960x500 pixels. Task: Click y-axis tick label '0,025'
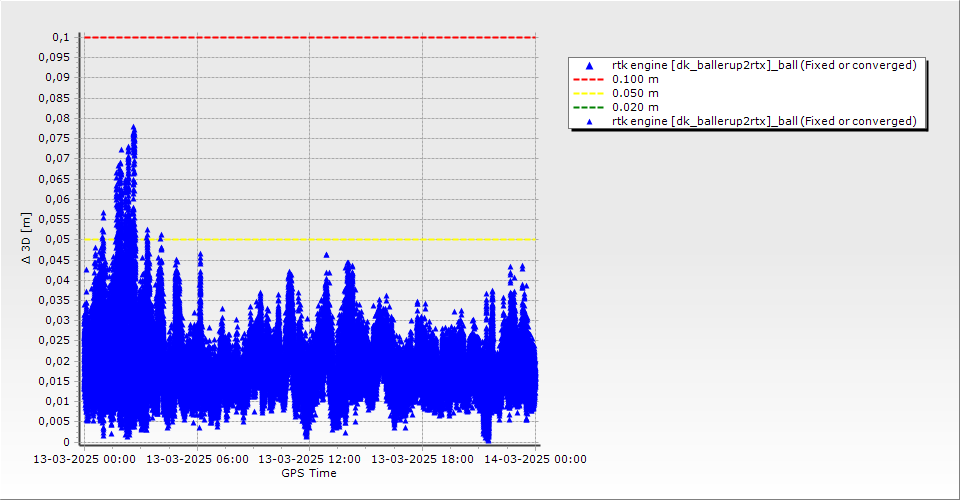(54, 340)
